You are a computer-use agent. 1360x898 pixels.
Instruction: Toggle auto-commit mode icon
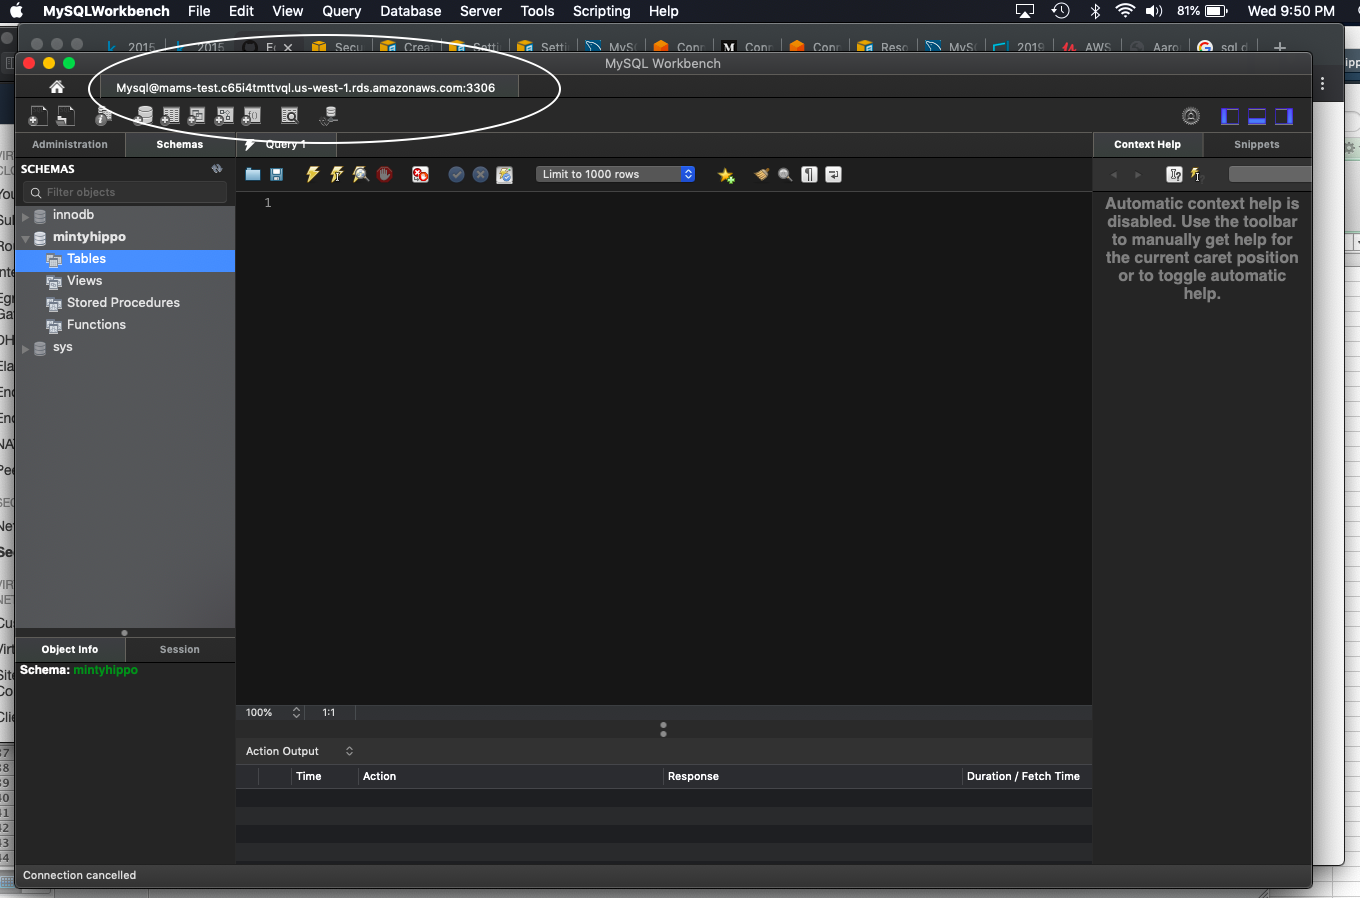[505, 174]
